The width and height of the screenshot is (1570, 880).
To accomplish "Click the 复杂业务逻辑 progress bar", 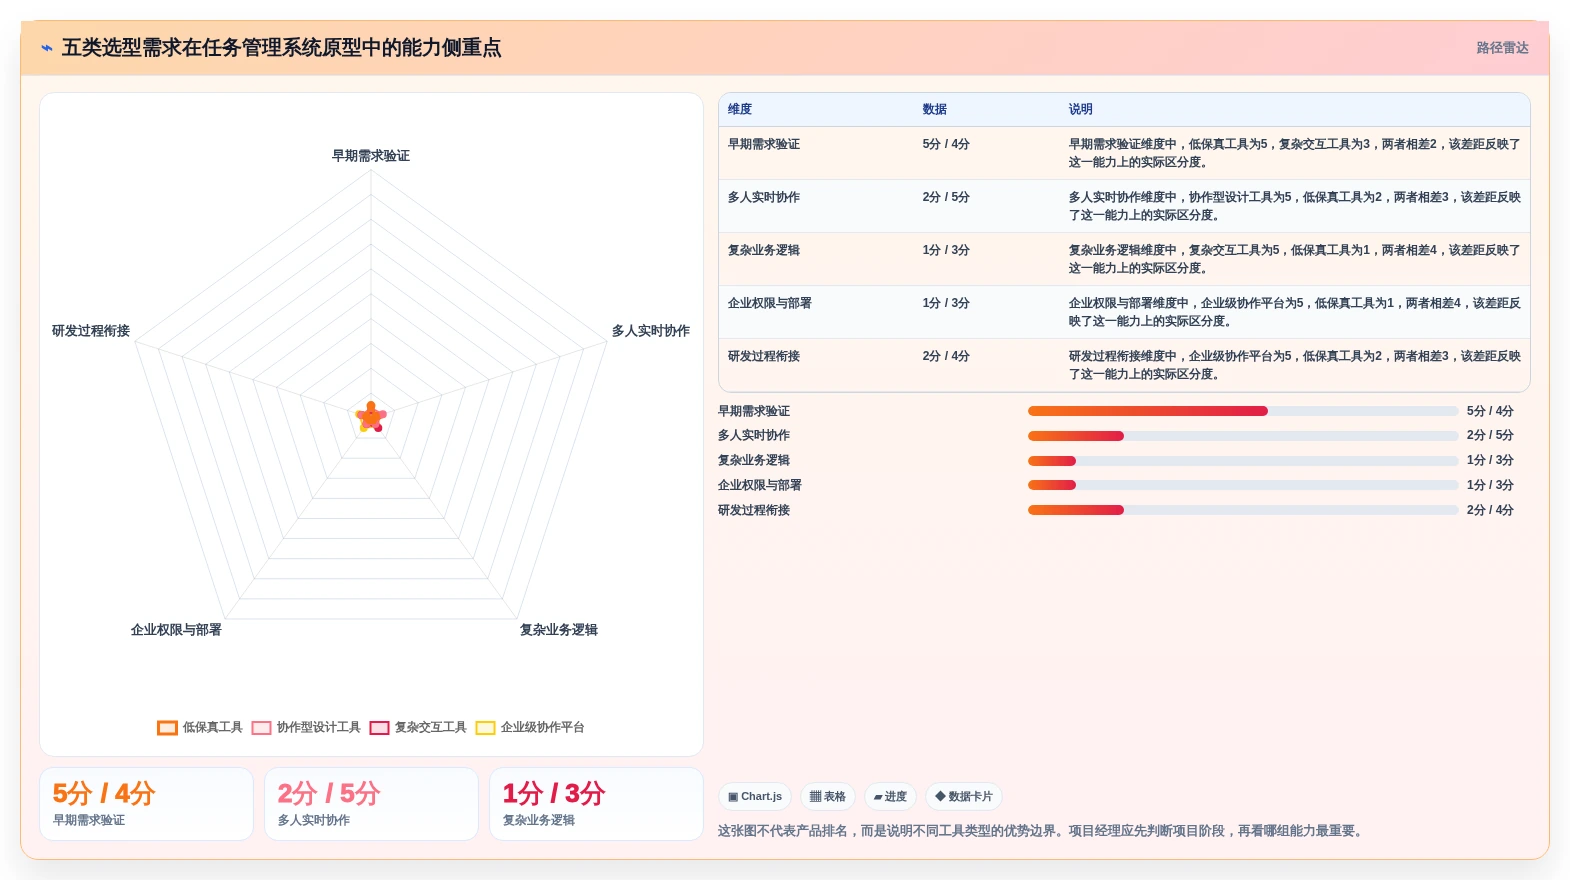I will point(1243,461).
